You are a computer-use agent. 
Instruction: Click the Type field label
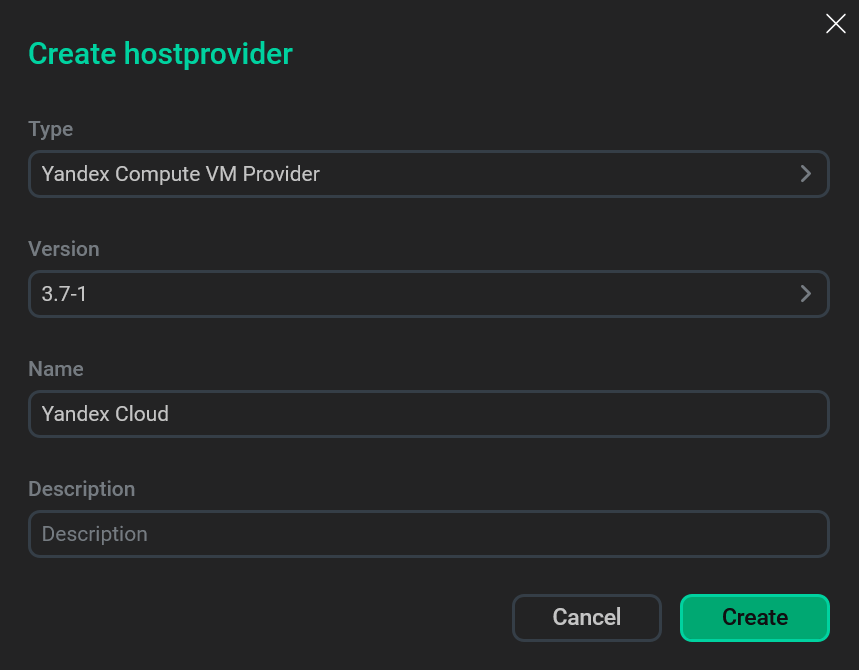(x=50, y=129)
